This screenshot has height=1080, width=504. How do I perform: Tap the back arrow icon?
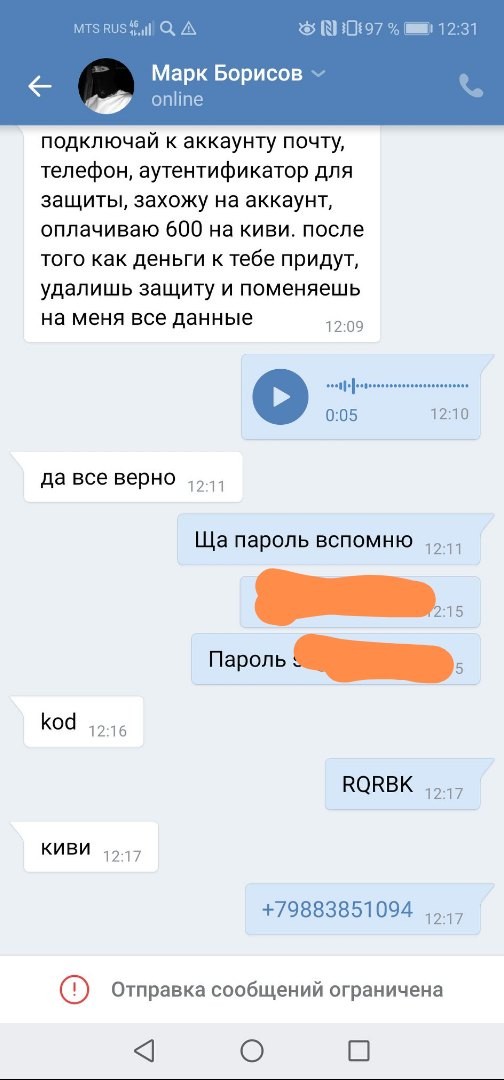click(x=40, y=86)
